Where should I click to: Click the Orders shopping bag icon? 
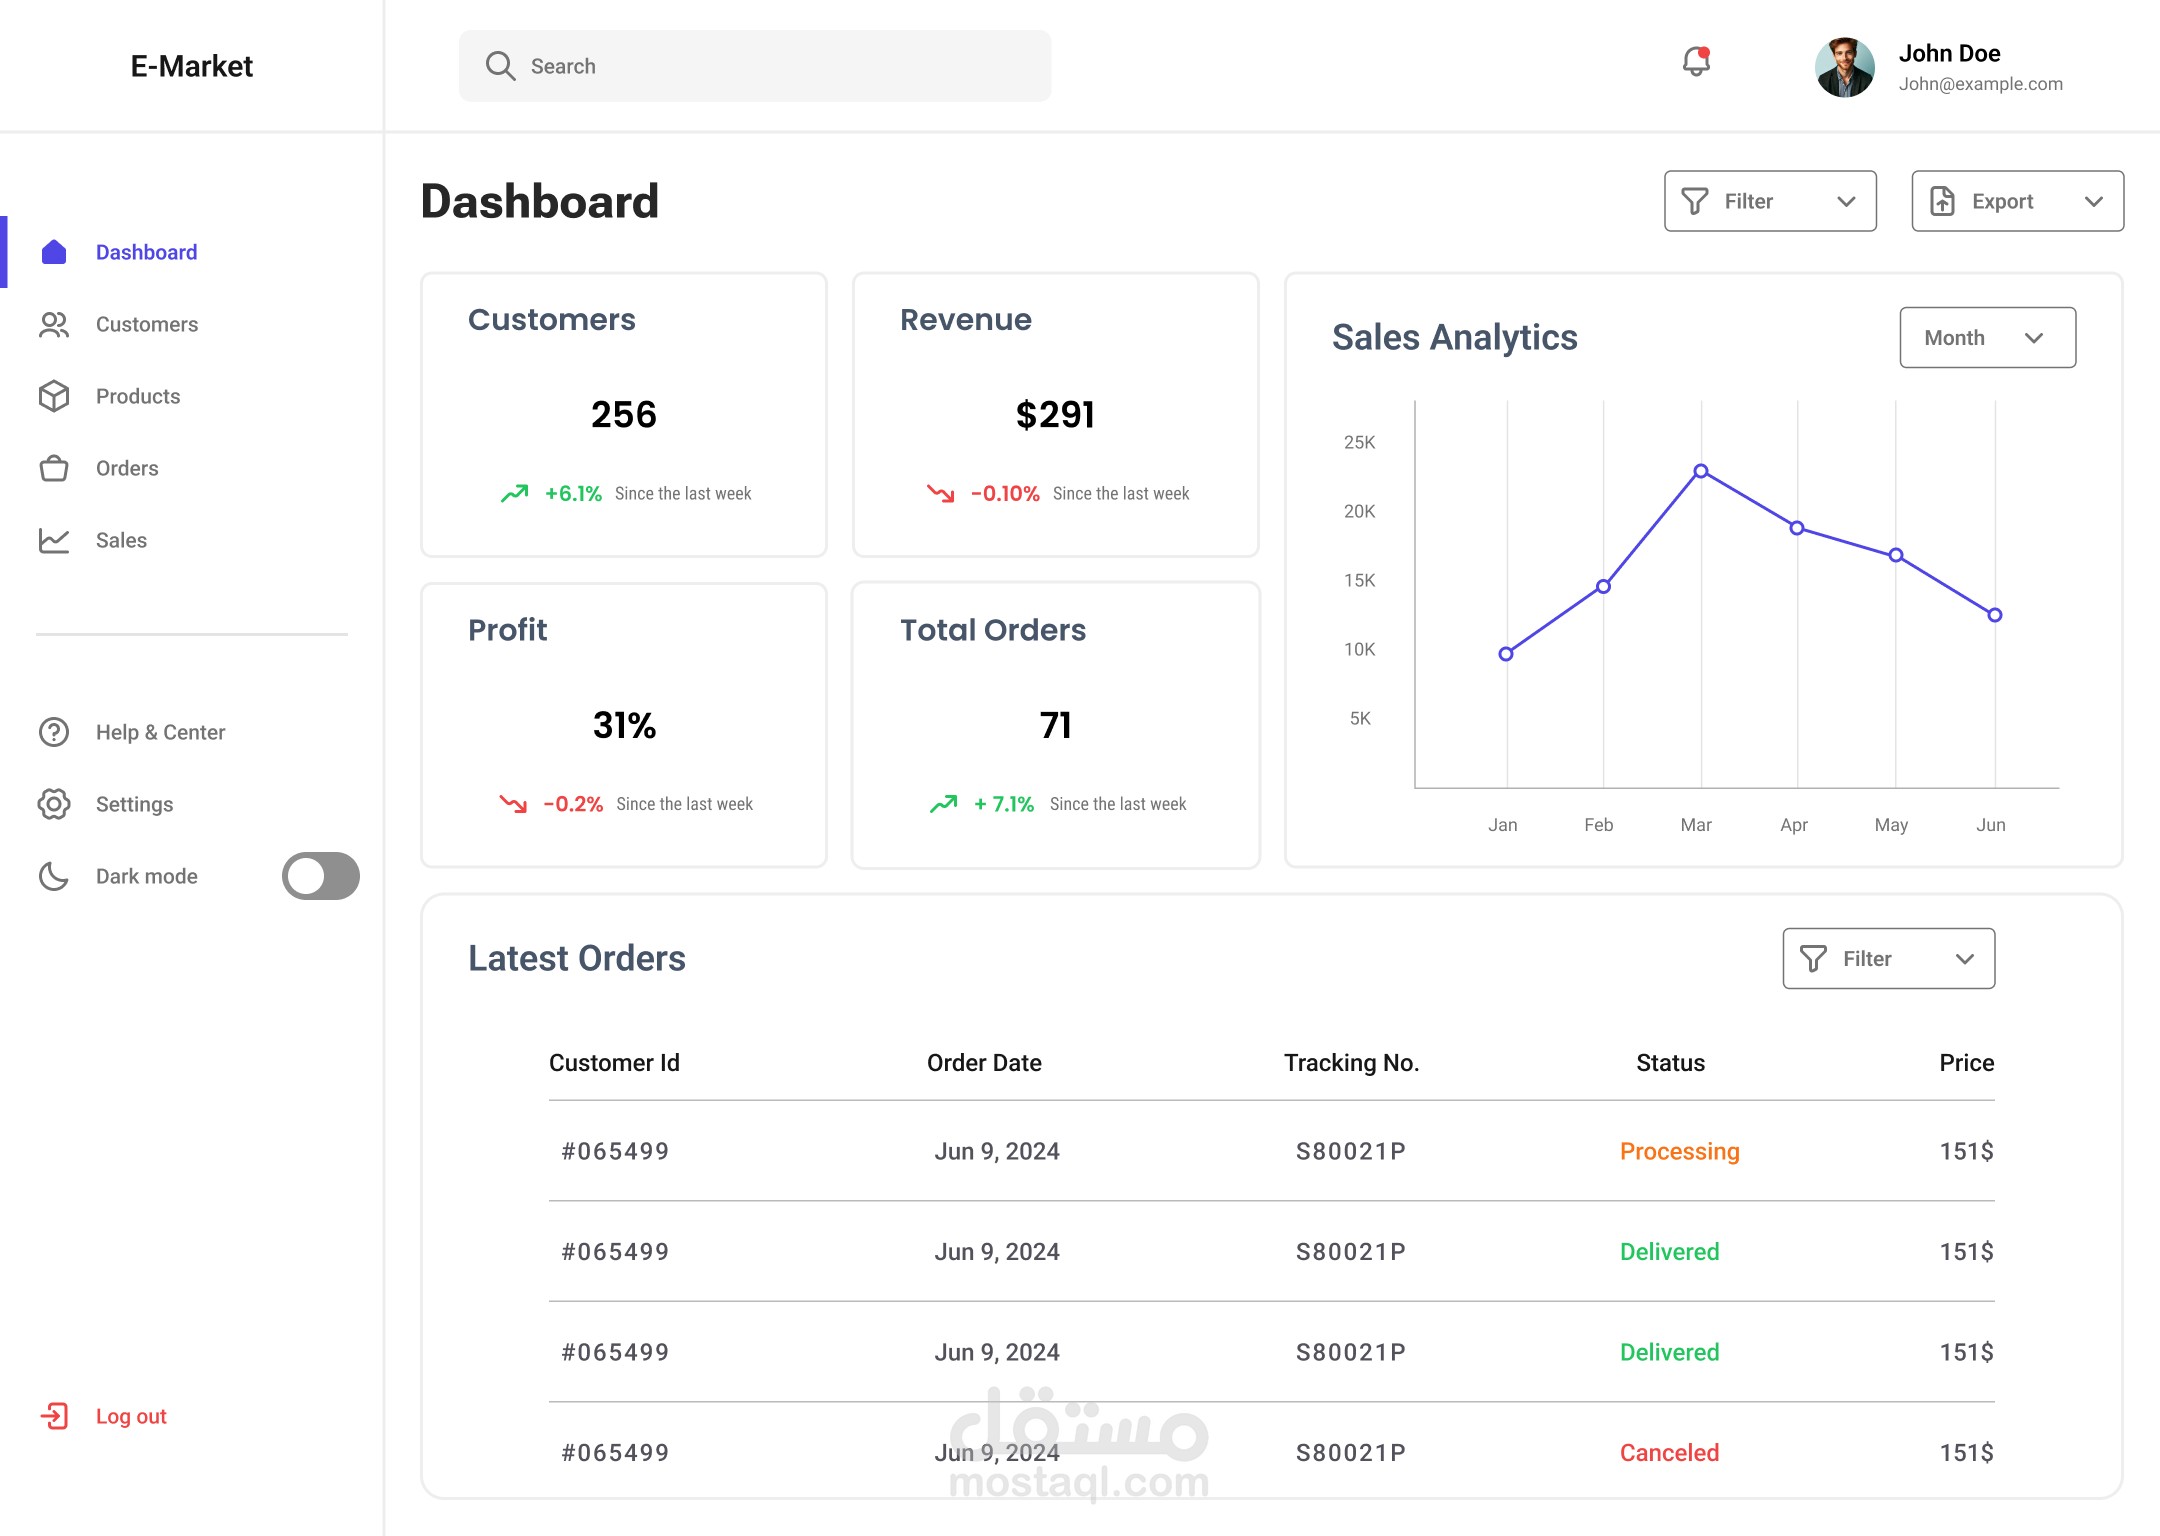[x=54, y=468]
